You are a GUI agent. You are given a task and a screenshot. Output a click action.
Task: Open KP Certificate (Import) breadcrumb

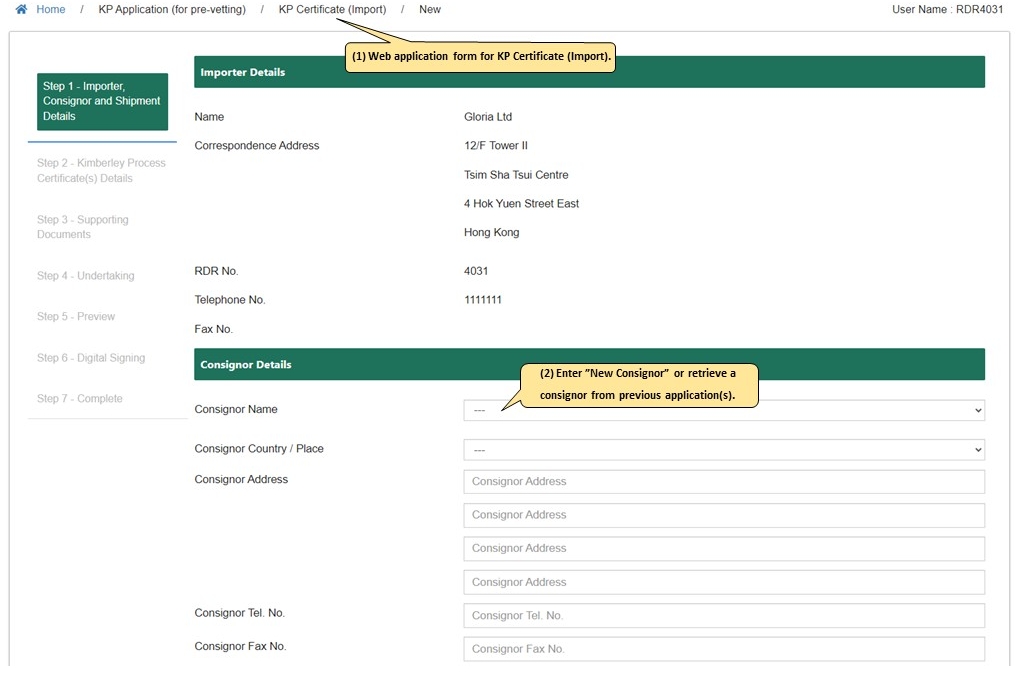332,9
